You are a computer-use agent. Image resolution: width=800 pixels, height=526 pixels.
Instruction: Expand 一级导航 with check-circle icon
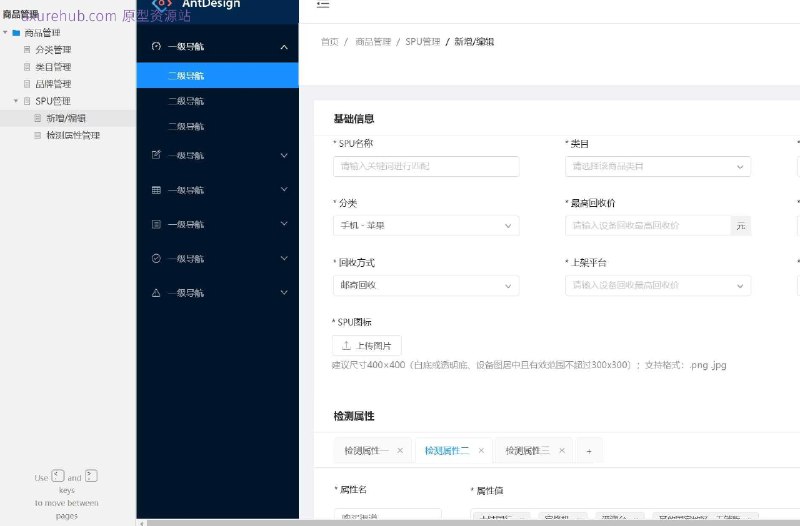pyautogui.click(x=284, y=258)
